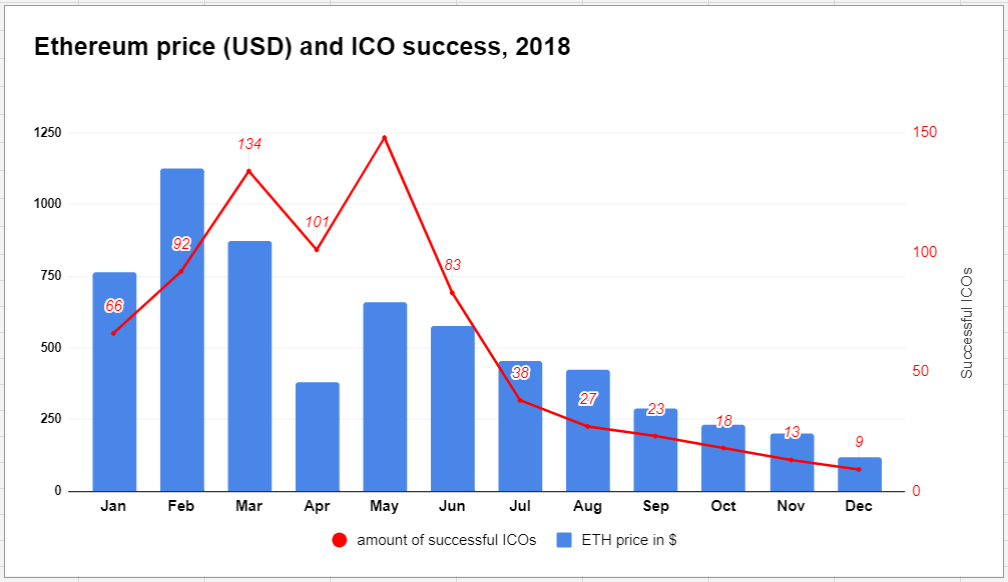Click the 'Successful ICOs' right axis title
This screenshot has width=1008, height=582.
point(967,322)
